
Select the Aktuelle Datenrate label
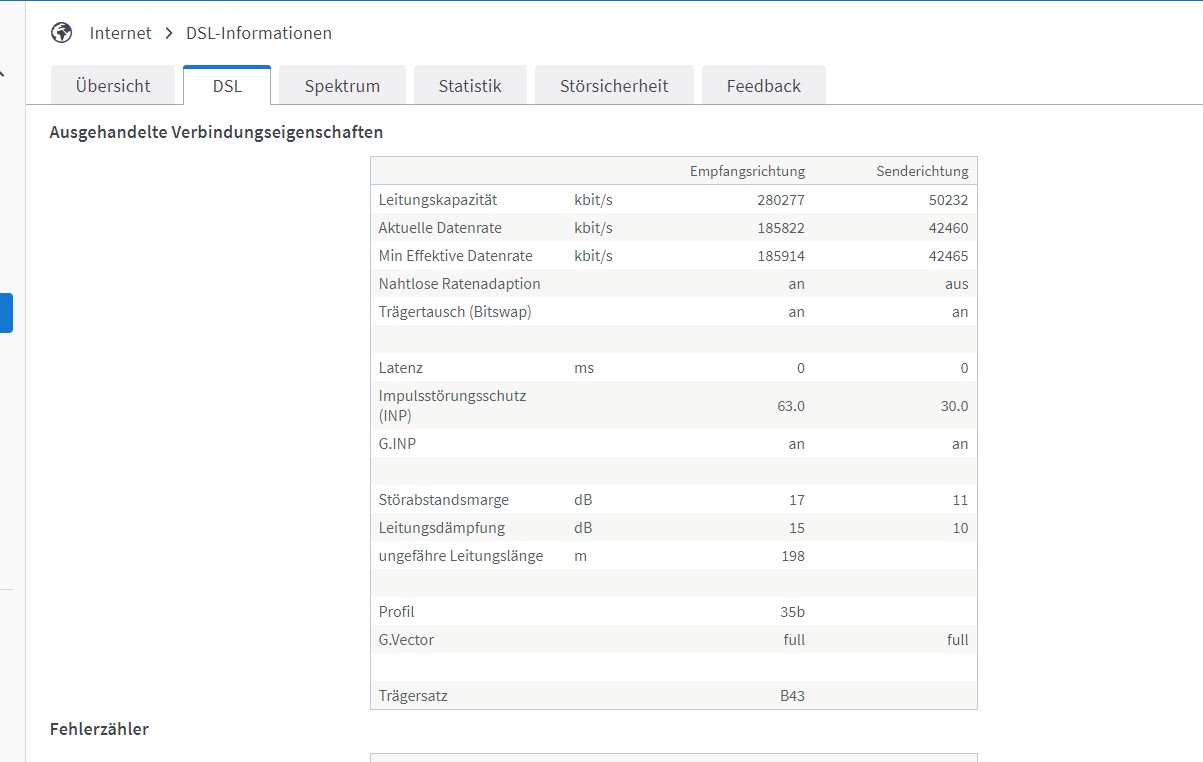pyautogui.click(x=440, y=228)
